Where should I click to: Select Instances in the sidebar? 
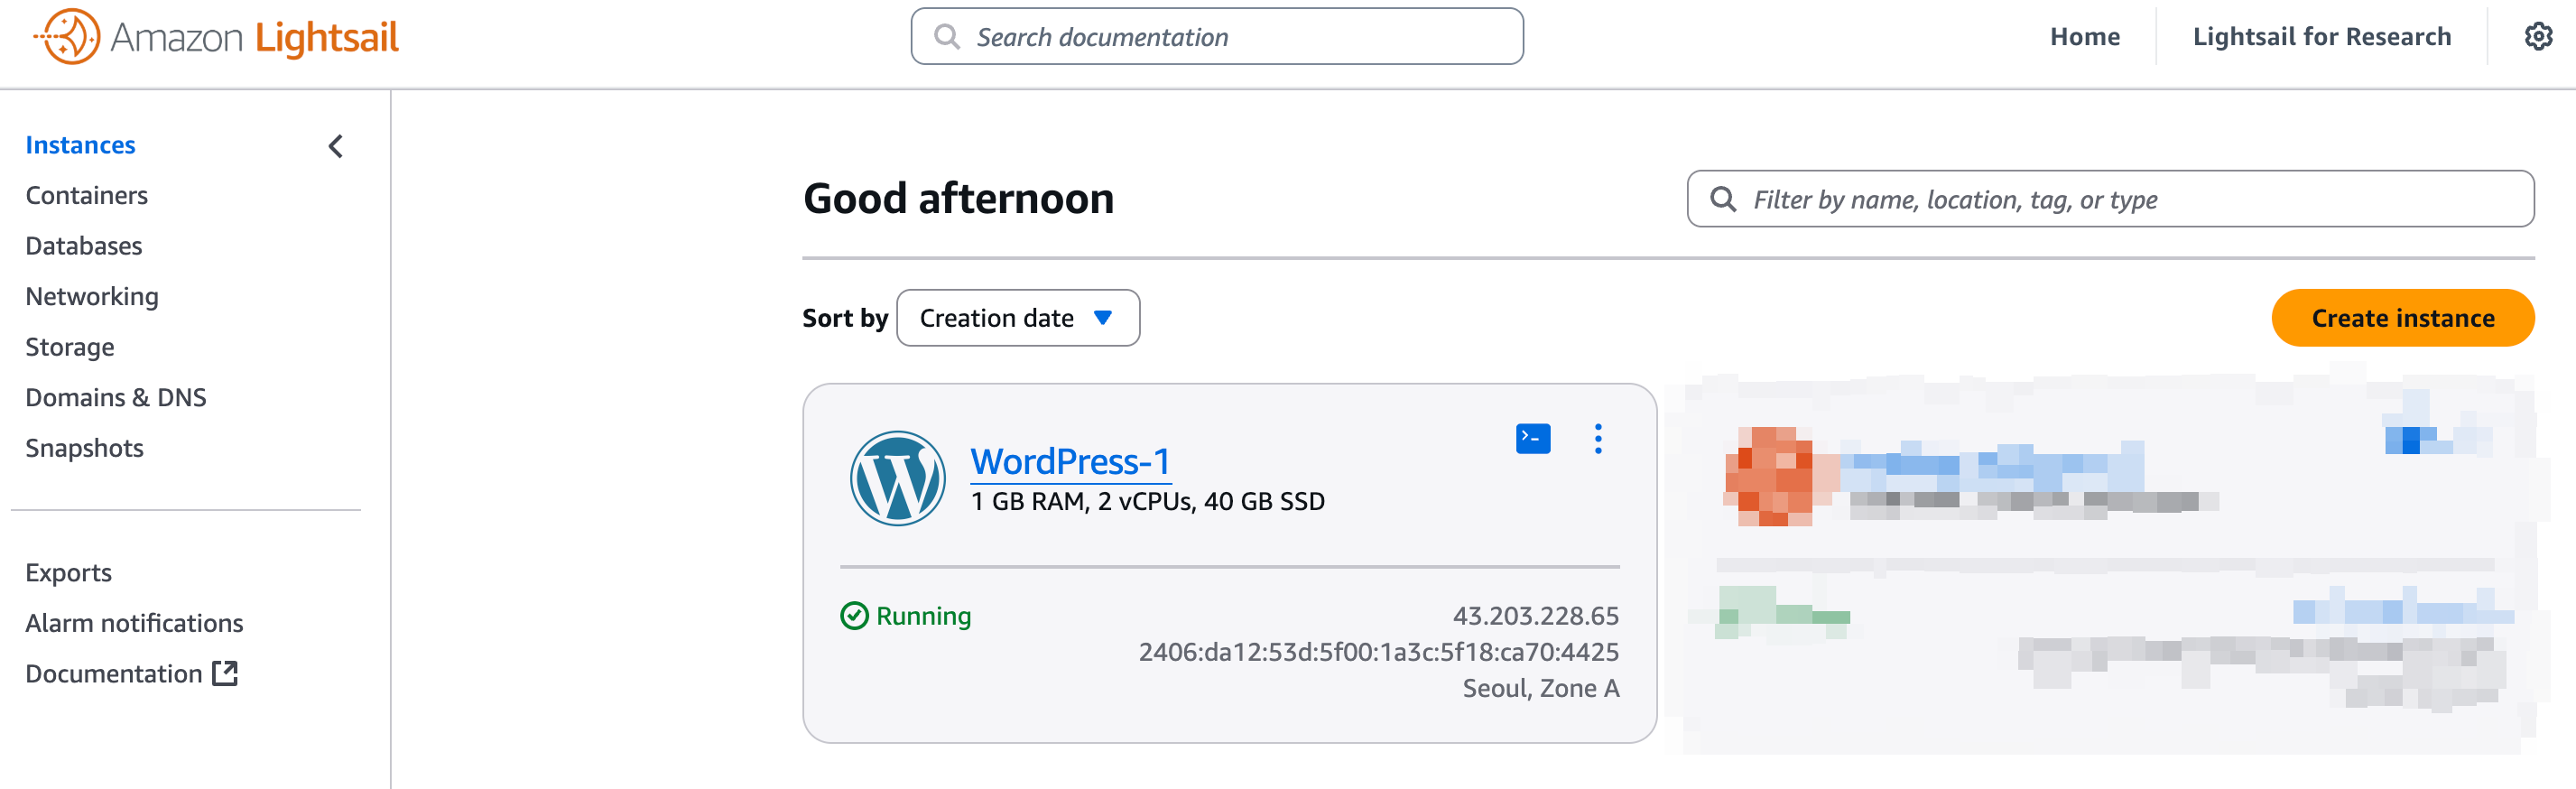point(80,145)
